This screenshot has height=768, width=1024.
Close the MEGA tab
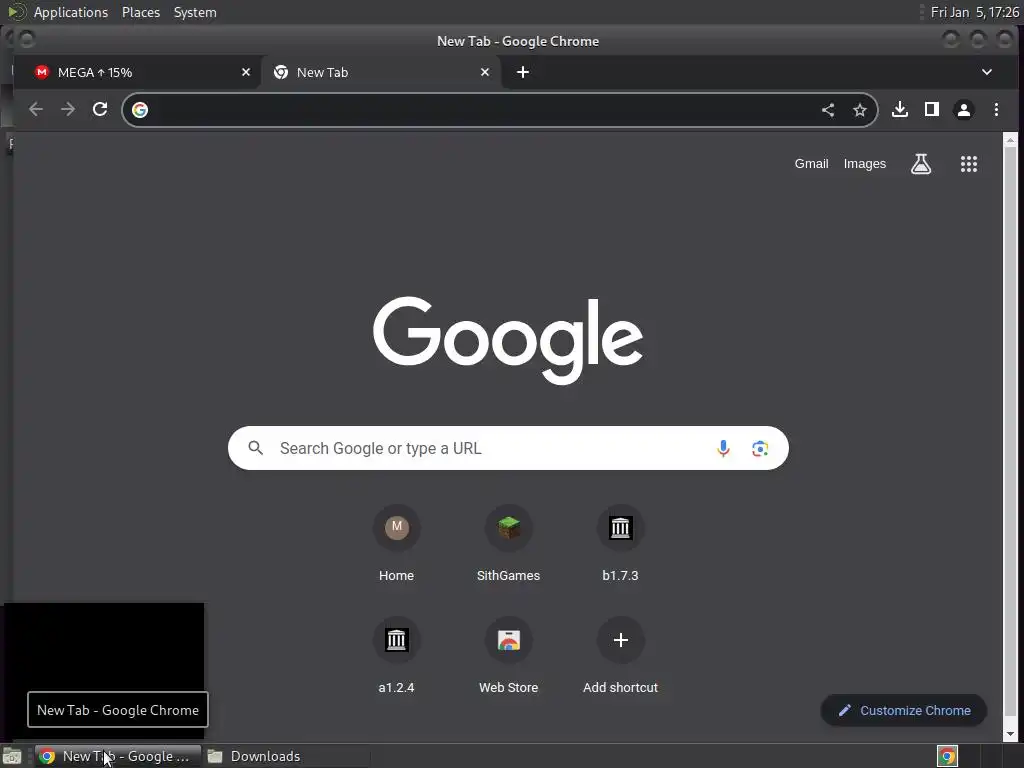pos(246,72)
